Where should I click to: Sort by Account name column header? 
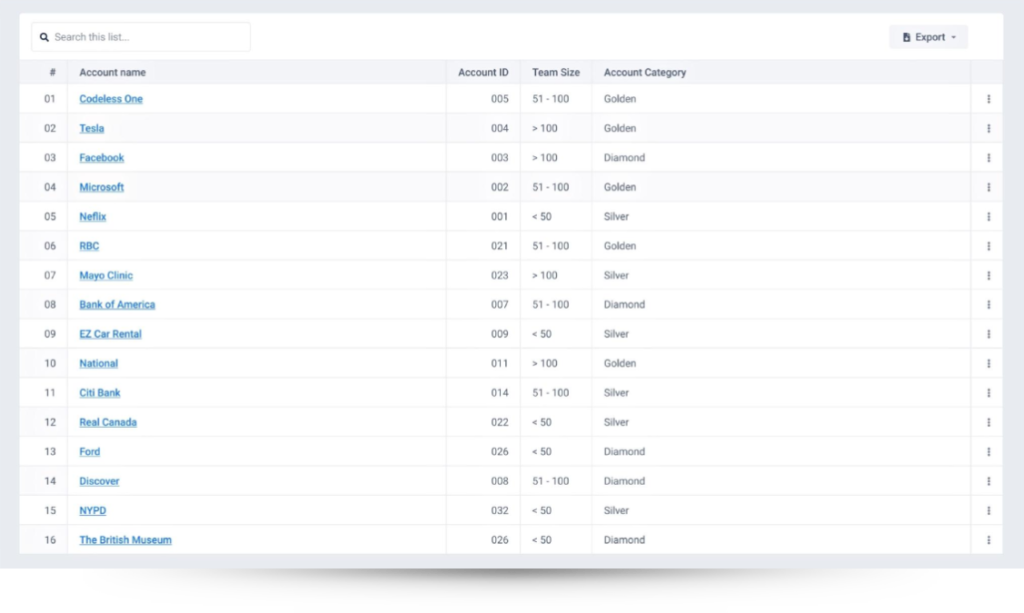(x=112, y=72)
